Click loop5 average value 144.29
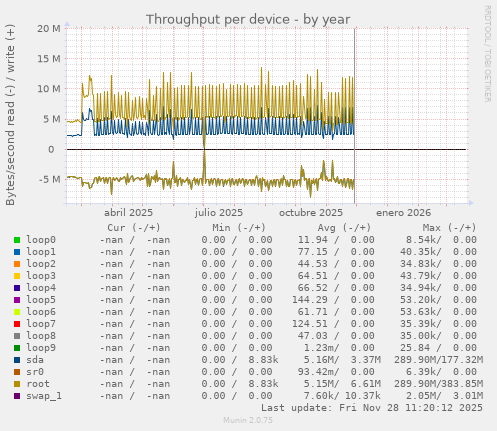Screen dimensions: 497x431 [310, 300]
